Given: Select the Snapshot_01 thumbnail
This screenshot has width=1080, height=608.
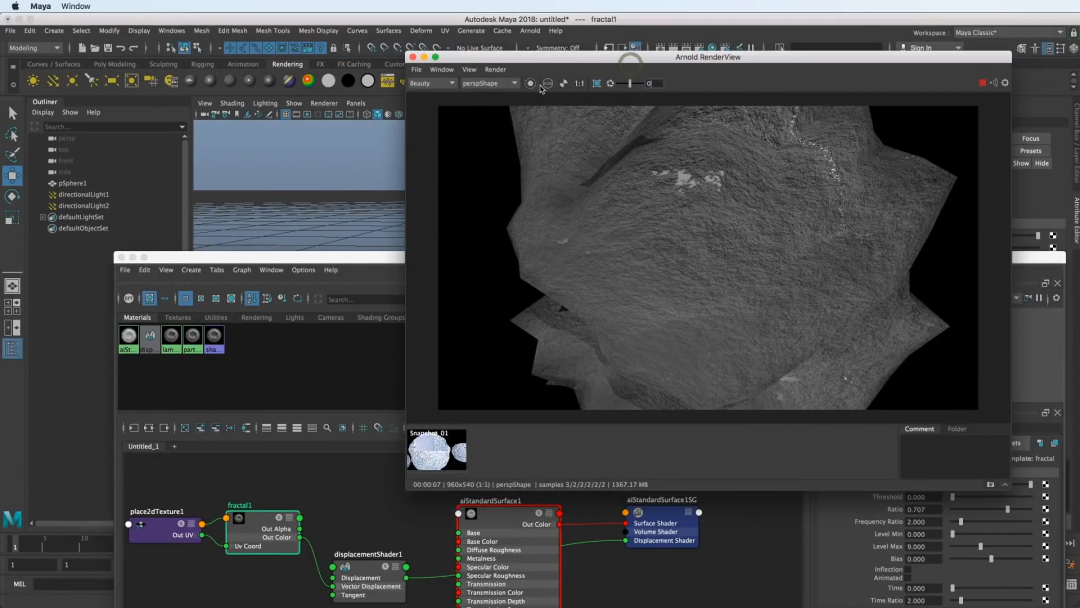Looking at the screenshot, I should pos(436,450).
